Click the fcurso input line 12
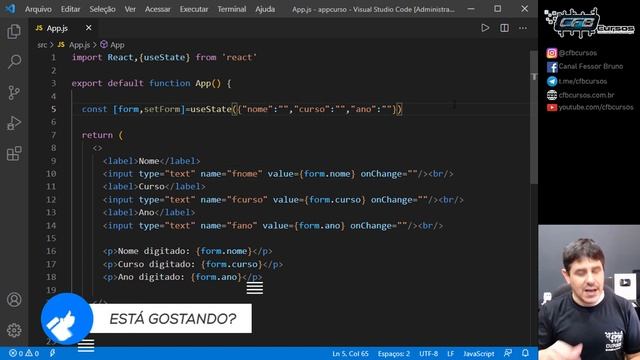Viewport: 640px width, 360px height. click(x=283, y=200)
